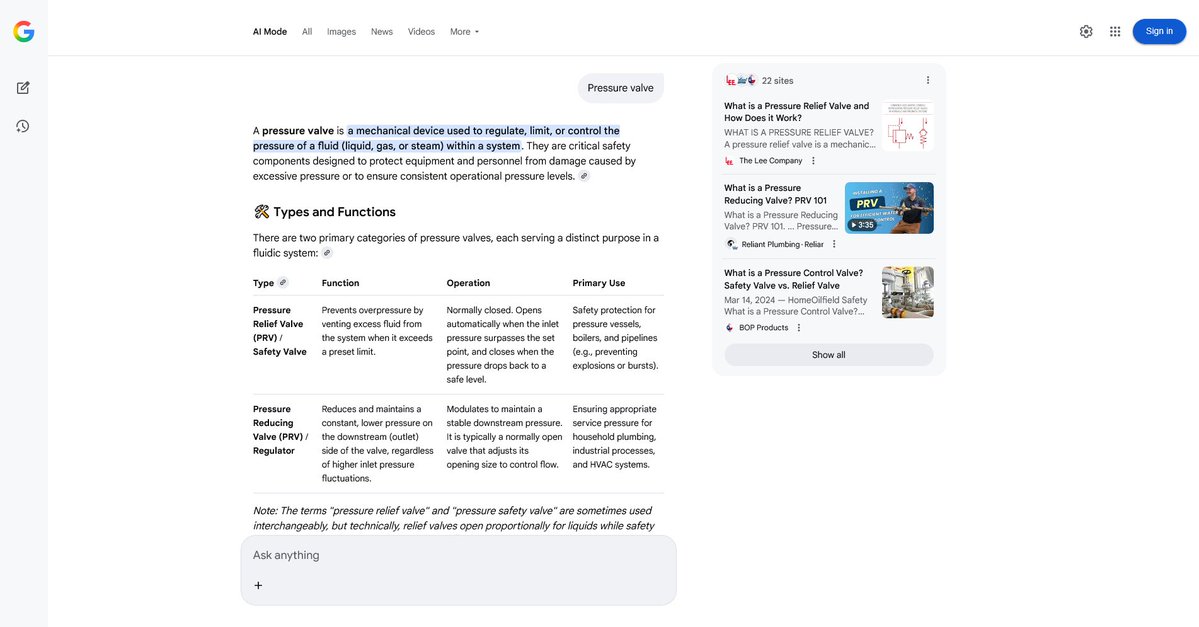Open 'What is a Pressure Reducing Valve? PRV 101'
Viewport: 1199px width, 627px height.
click(775, 194)
